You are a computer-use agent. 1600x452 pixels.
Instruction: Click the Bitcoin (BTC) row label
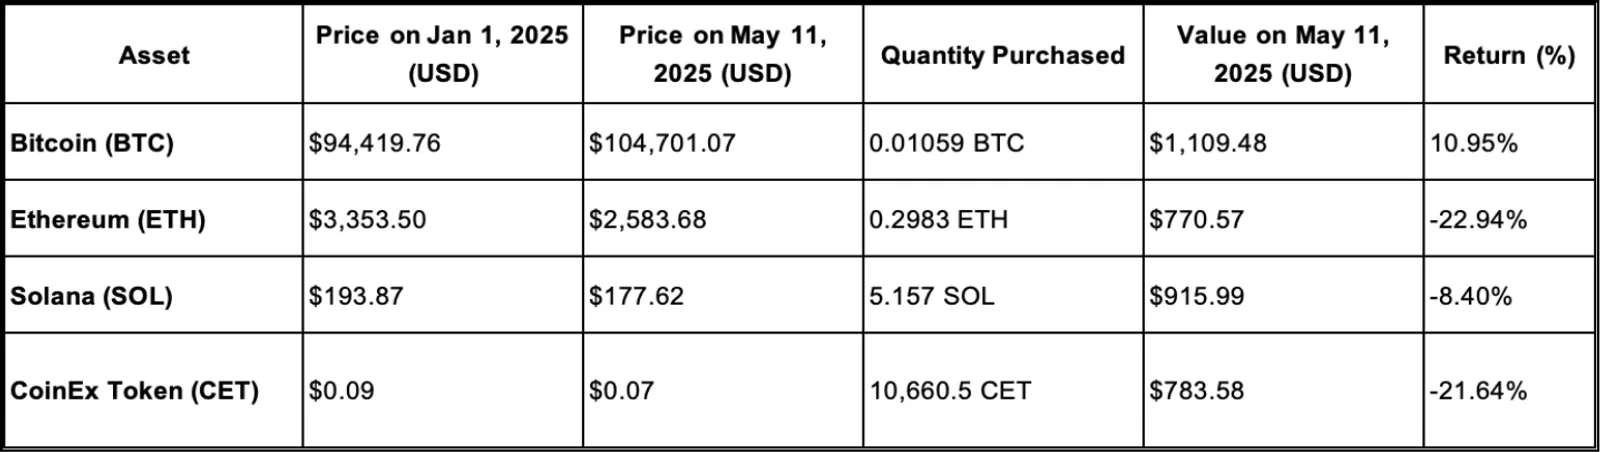point(153,142)
